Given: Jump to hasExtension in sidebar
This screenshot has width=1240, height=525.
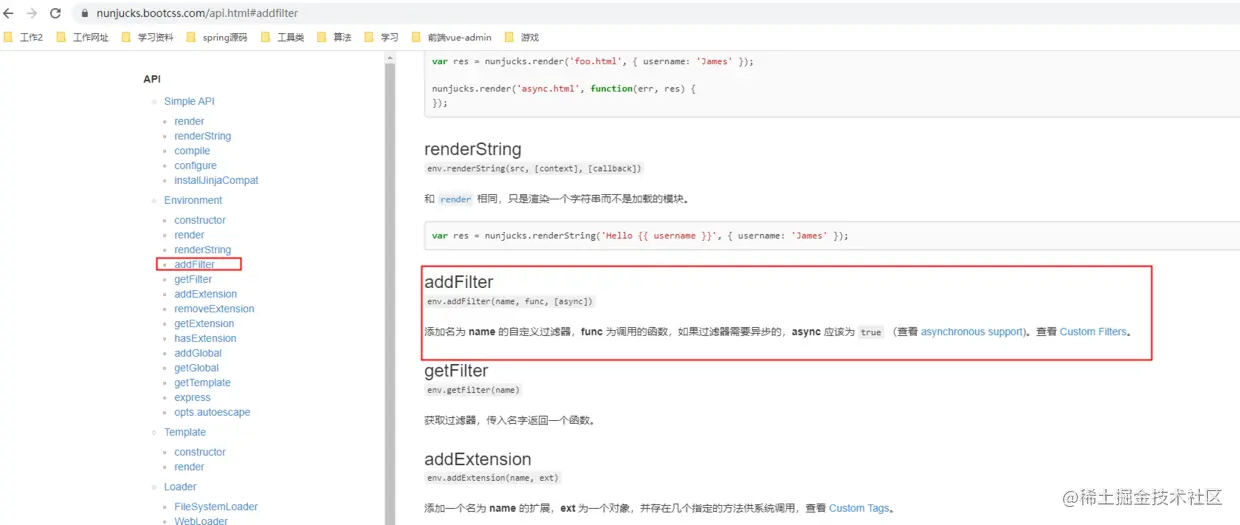Looking at the screenshot, I should coord(205,338).
